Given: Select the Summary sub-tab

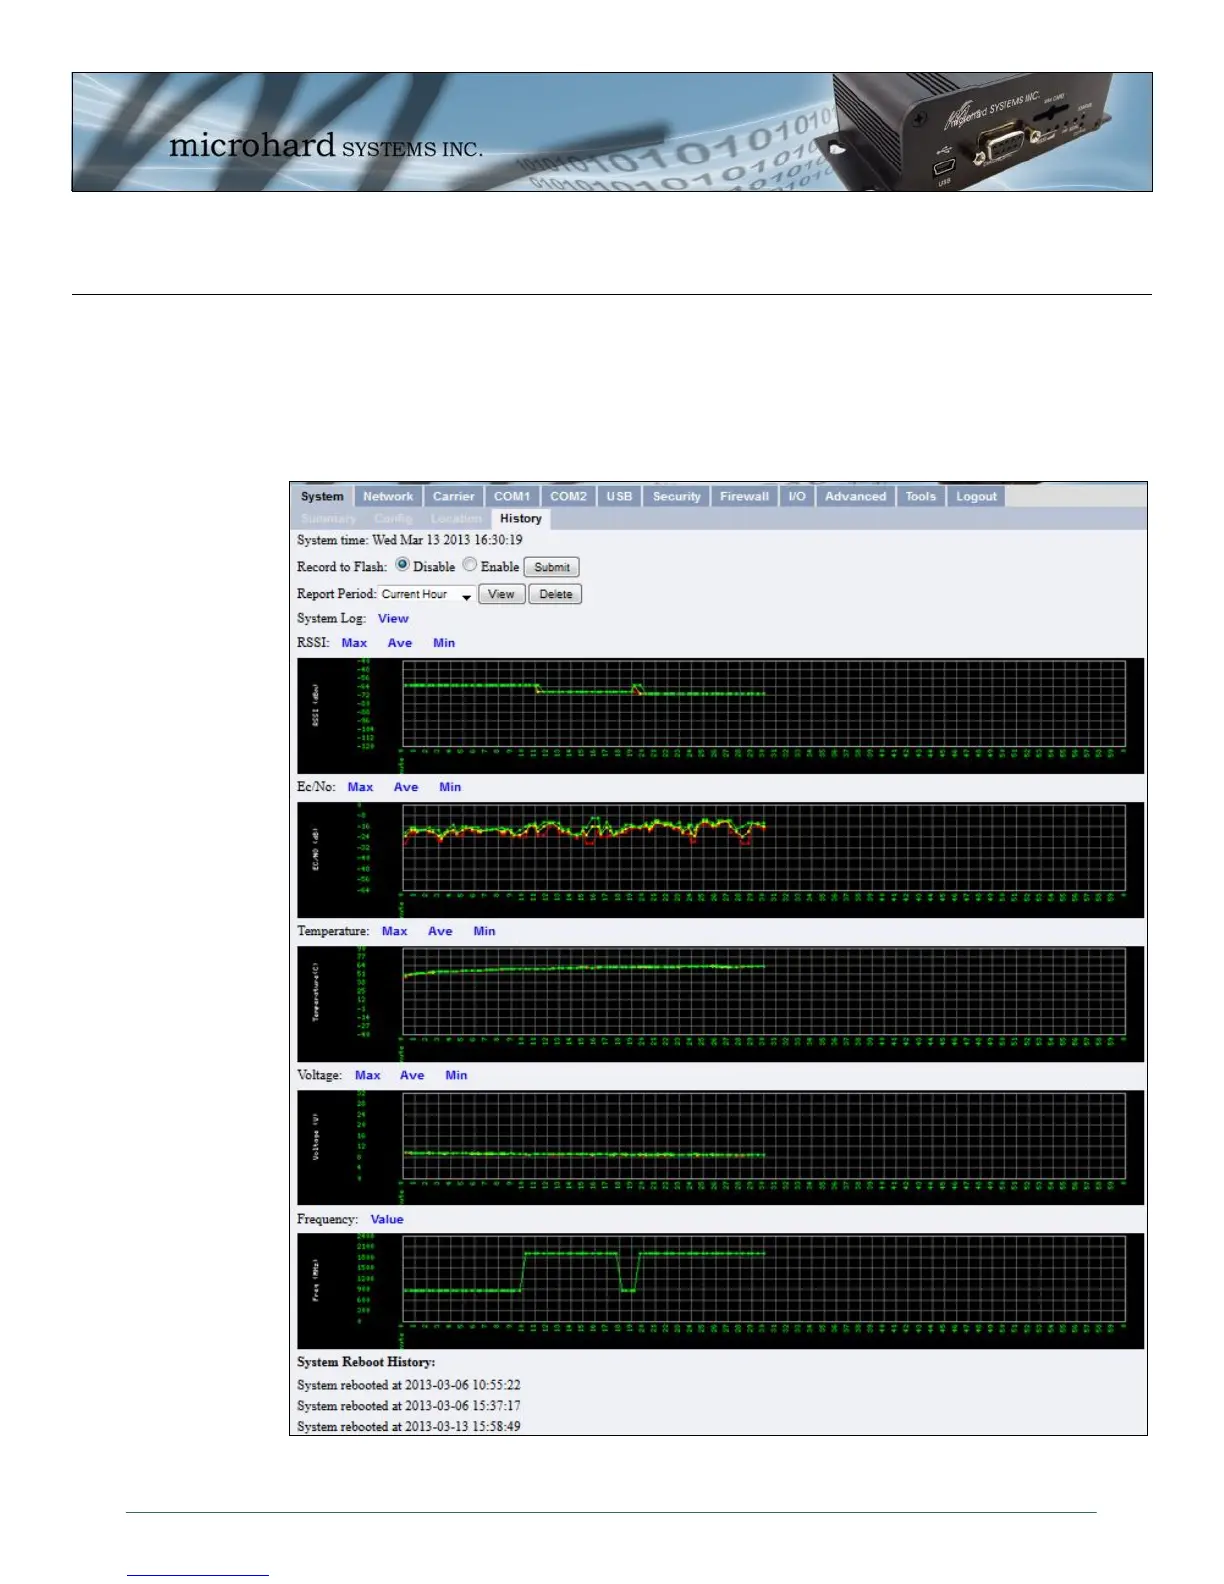Looking at the screenshot, I should (x=328, y=518).
